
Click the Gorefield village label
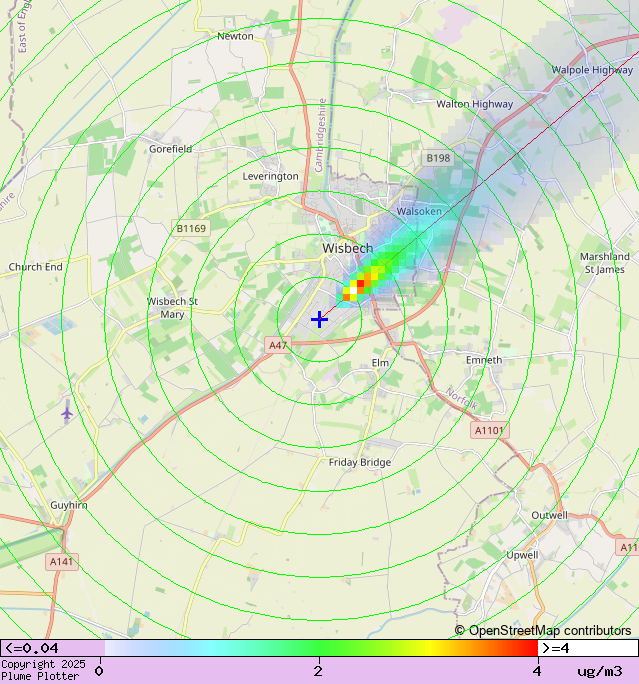coord(171,149)
